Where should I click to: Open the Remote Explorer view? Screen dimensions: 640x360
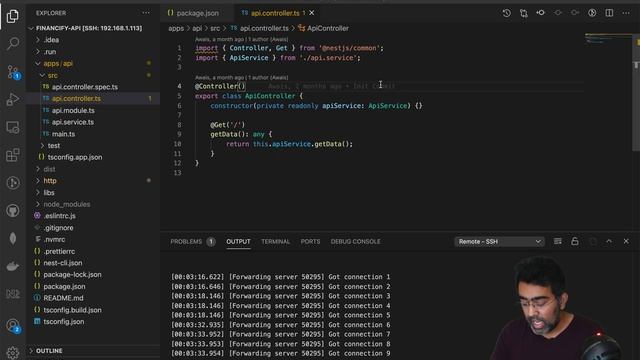click(13, 127)
